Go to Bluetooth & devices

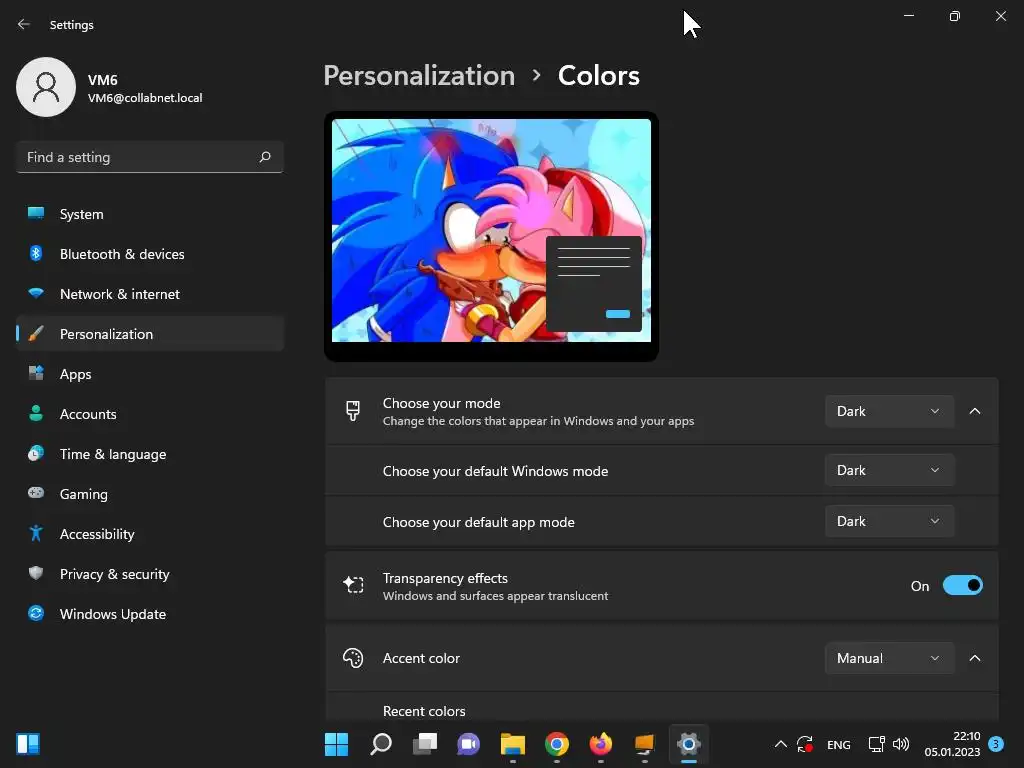click(x=150, y=253)
